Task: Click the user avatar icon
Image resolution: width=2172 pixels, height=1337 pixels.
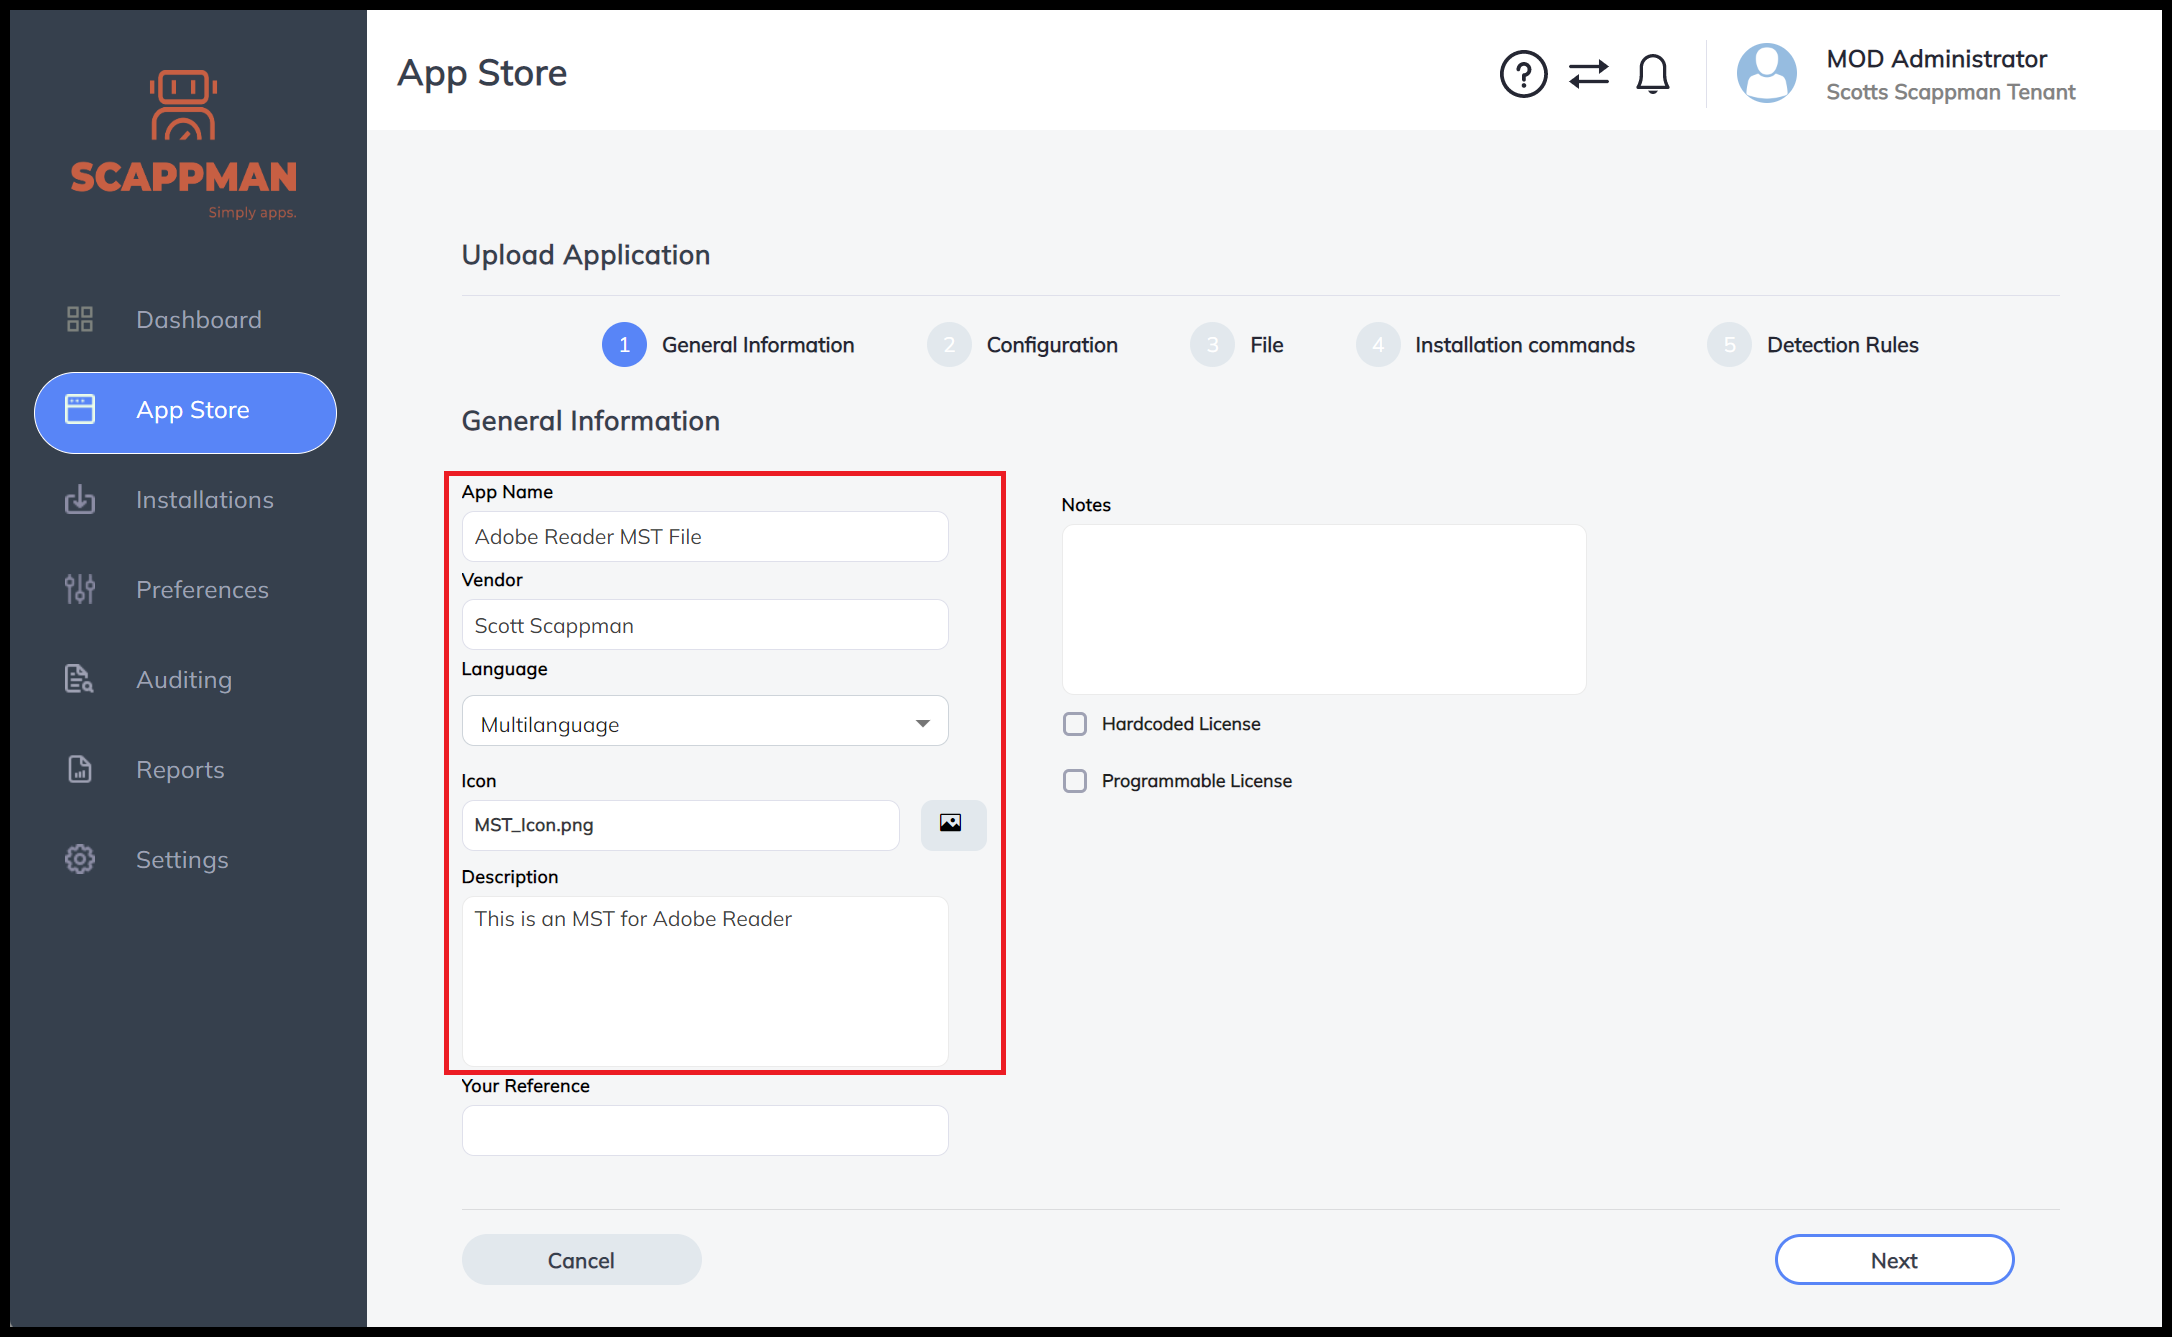Action: [x=1766, y=73]
